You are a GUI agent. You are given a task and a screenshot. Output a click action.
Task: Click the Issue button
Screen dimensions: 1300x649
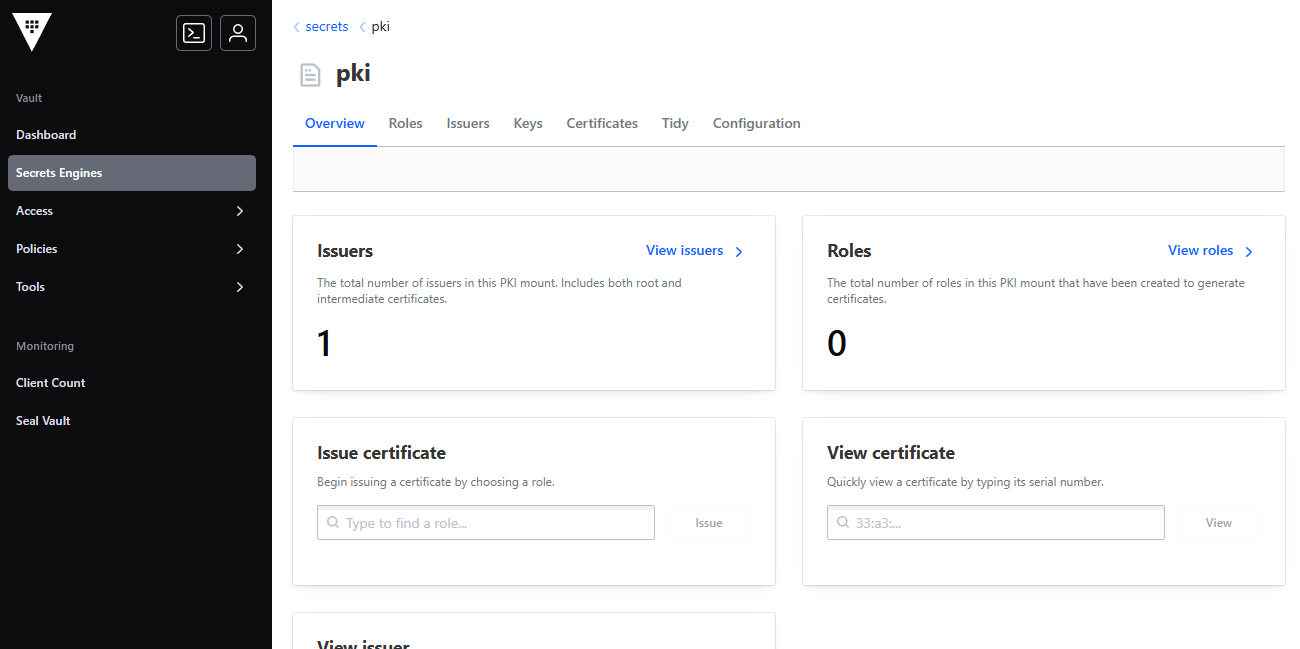709,523
